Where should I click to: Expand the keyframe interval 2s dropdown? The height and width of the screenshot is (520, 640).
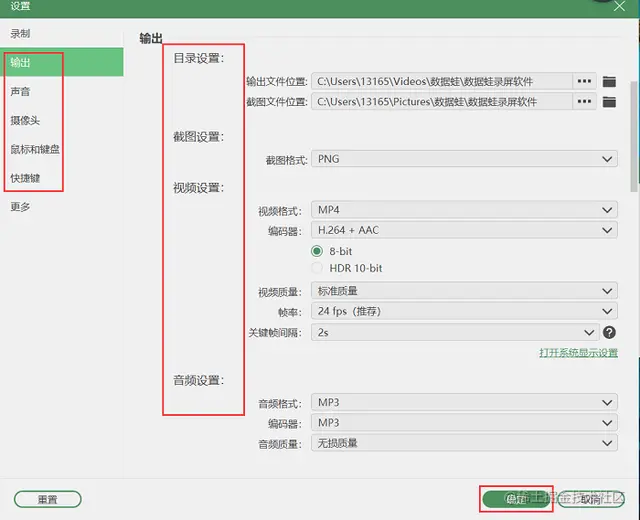point(455,332)
